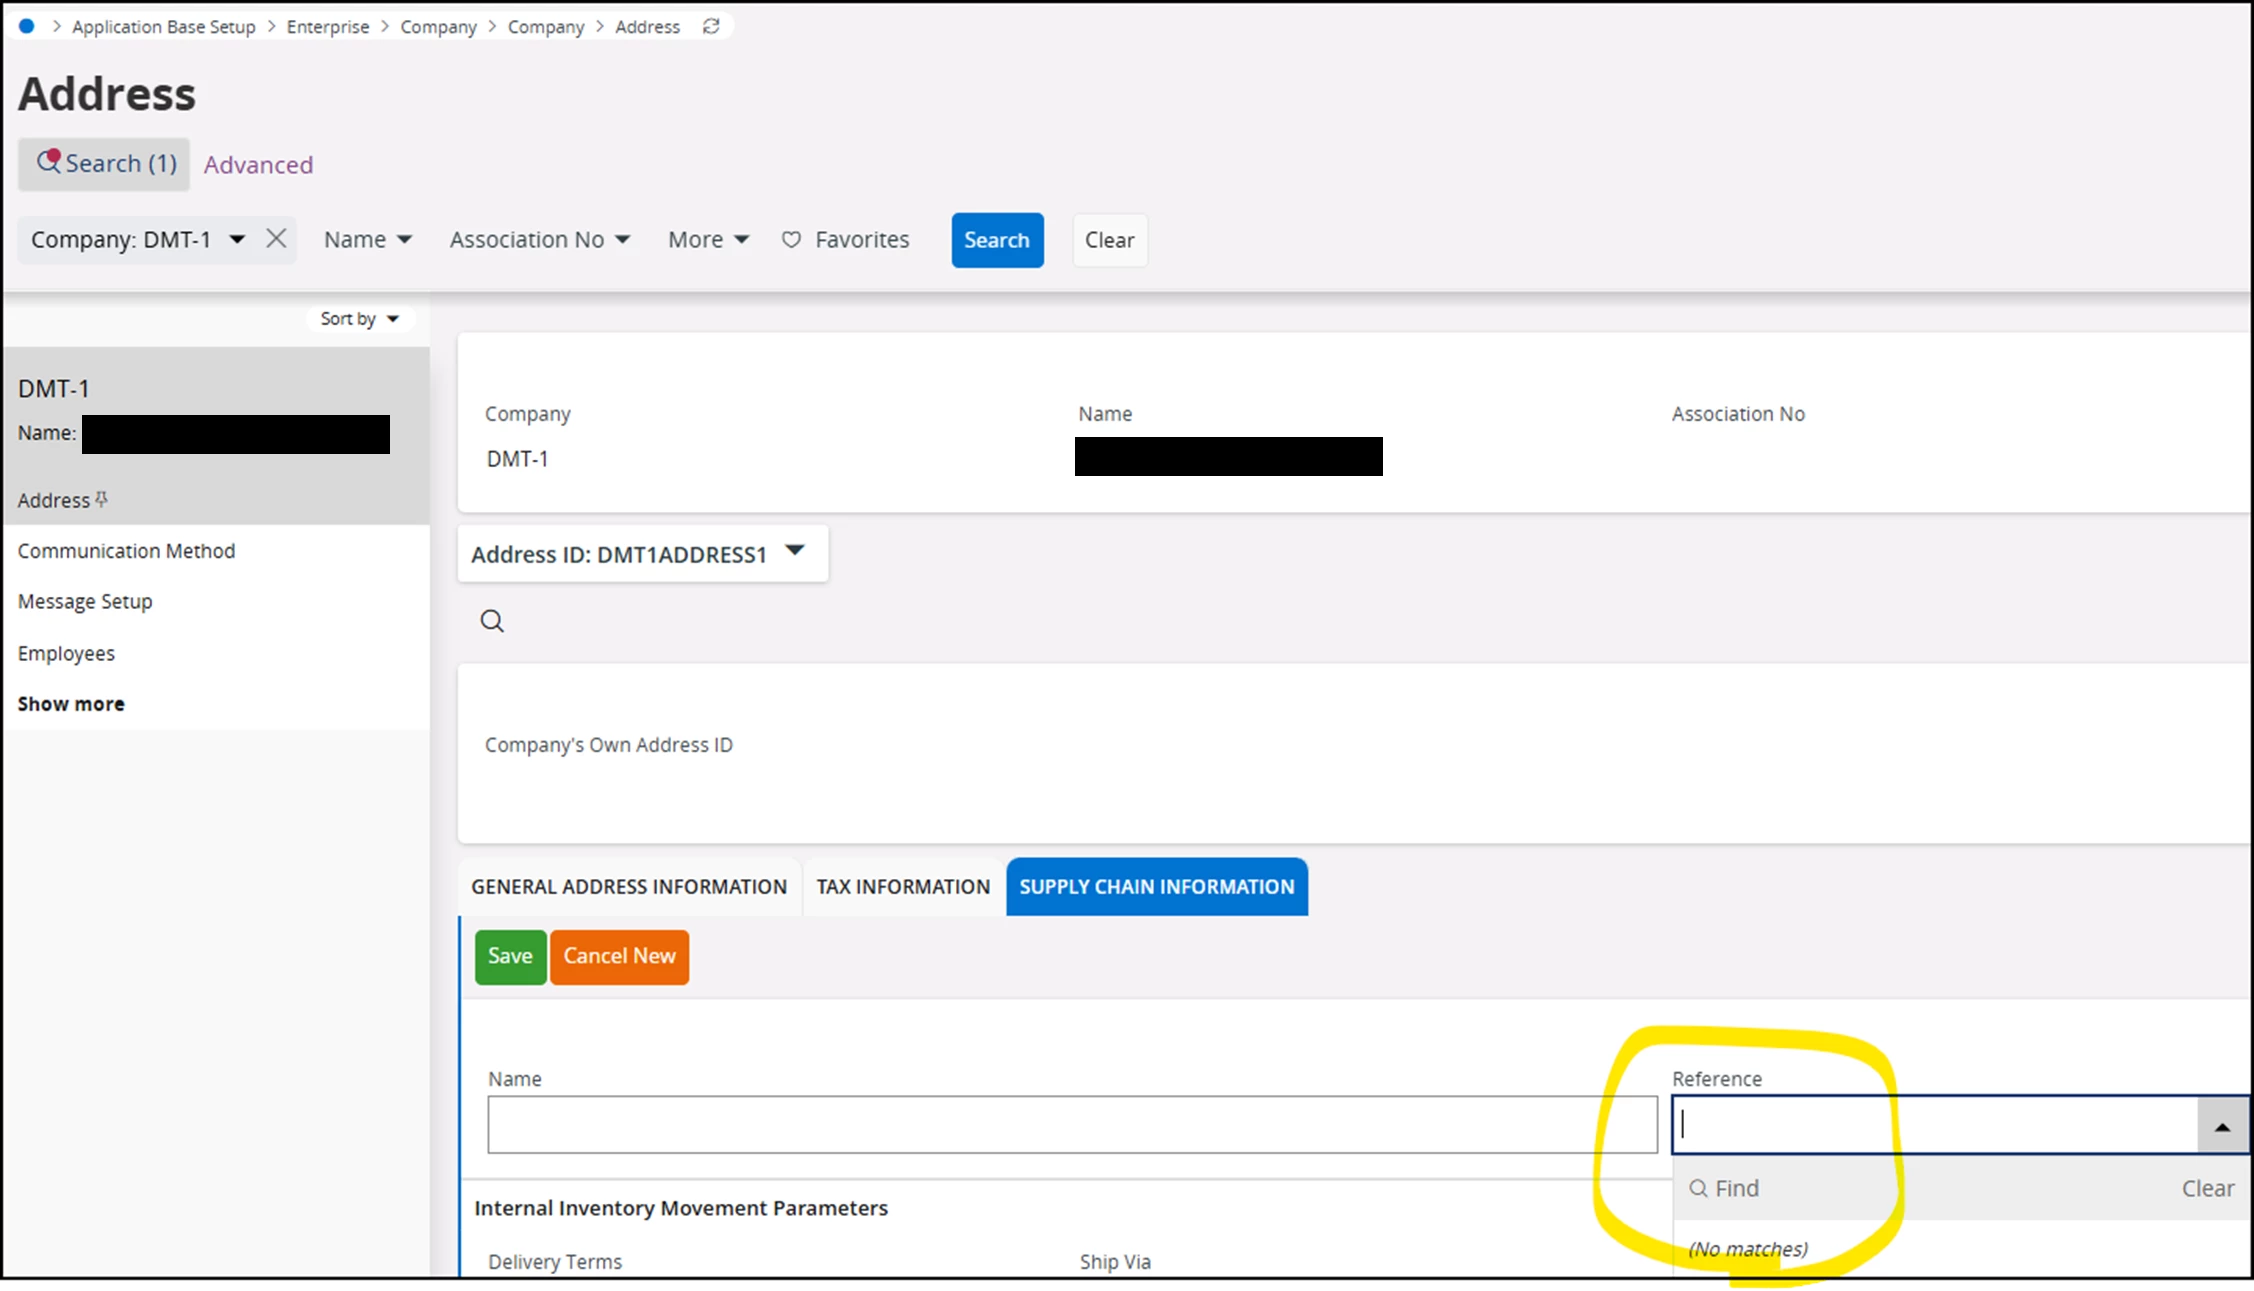The image size is (2254, 1291).
Task: Open the Sort by dropdown
Action: [359, 319]
